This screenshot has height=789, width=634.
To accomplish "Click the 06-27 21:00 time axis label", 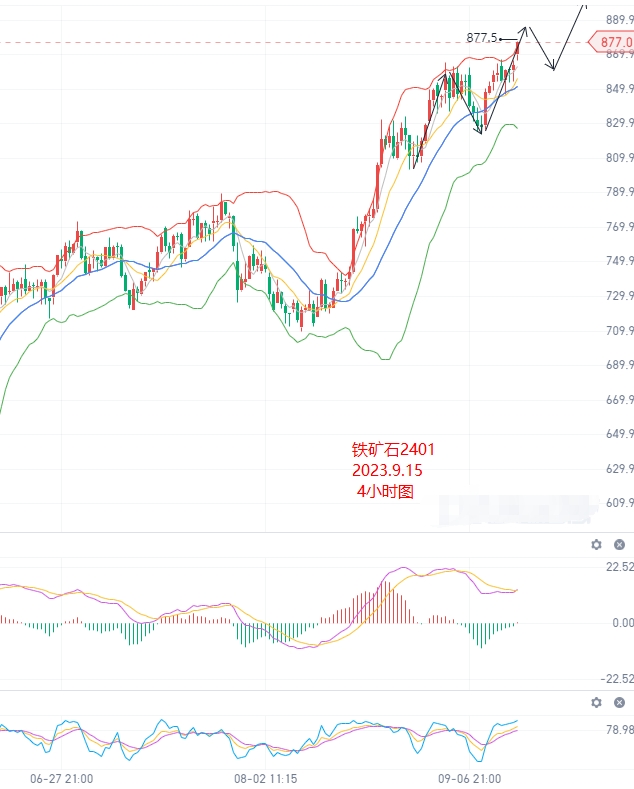I will point(61,779).
